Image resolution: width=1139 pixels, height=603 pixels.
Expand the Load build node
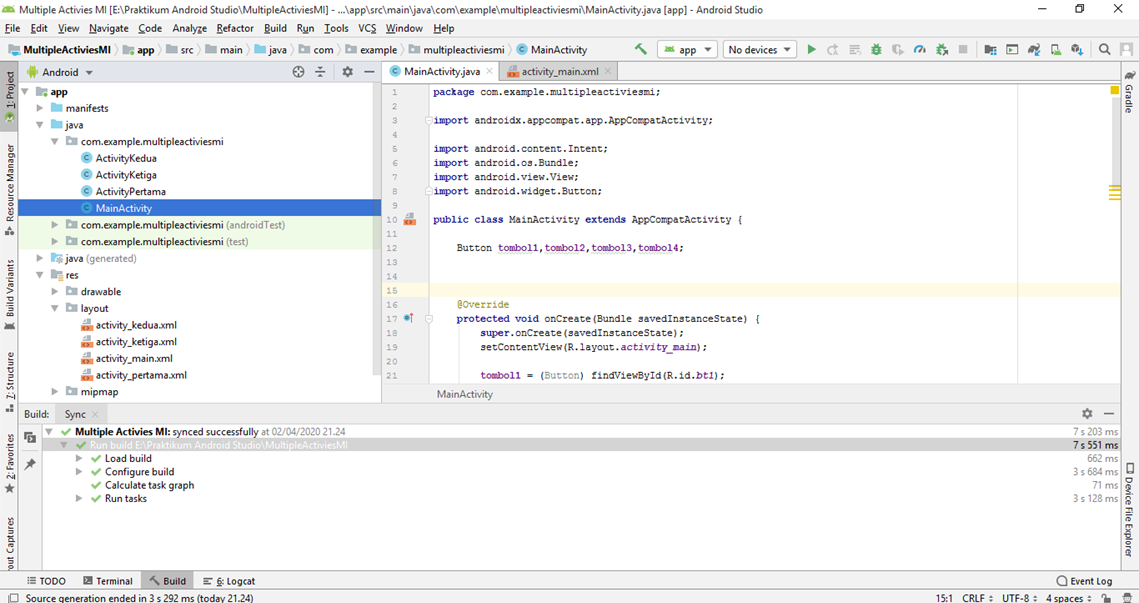click(x=79, y=458)
